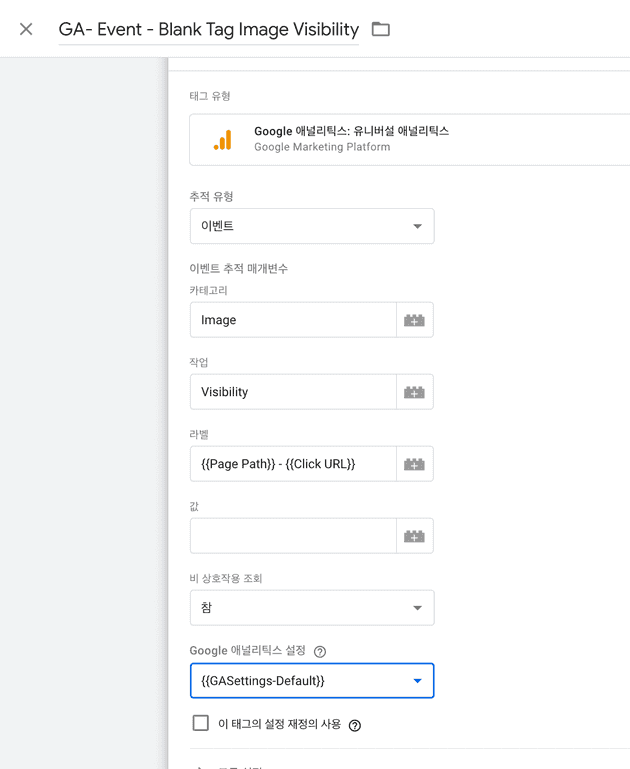Show help for 이 태그의 설정 재정의 사용
Screen dimensions: 630x769
click(x=355, y=725)
